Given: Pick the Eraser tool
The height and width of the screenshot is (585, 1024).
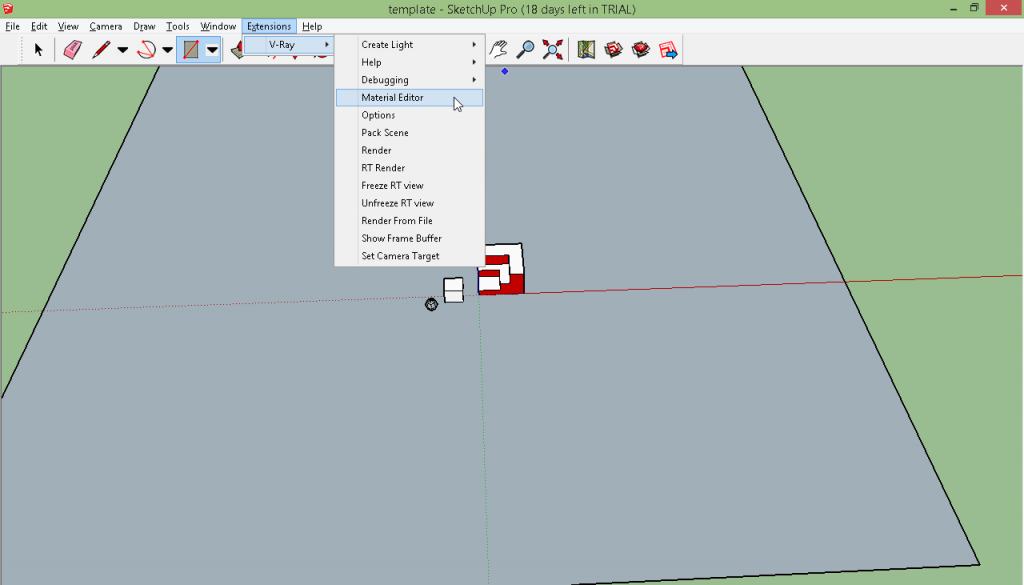Looking at the screenshot, I should (x=72, y=49).
